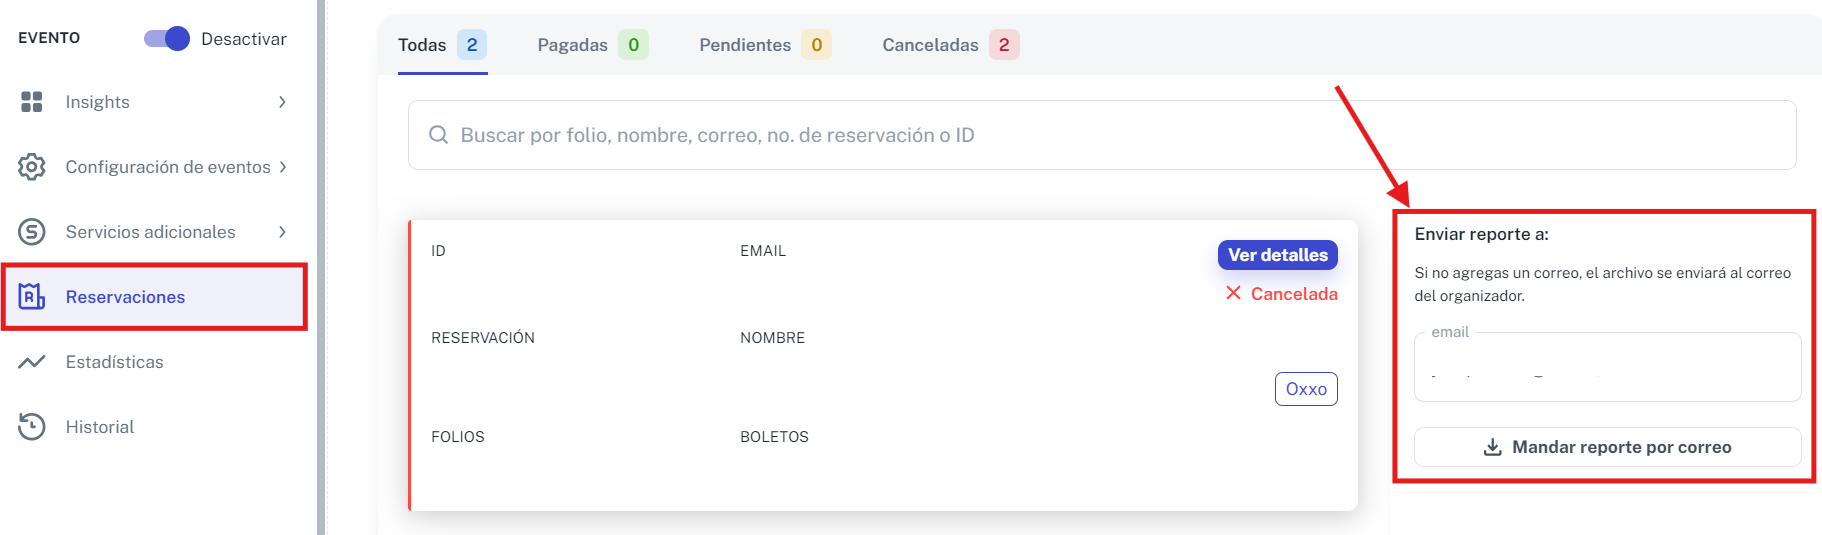Viewport: 1822px width, 535px height.
Task: Toggle the Evento Desactivar switch
Action: click(166, 39)
